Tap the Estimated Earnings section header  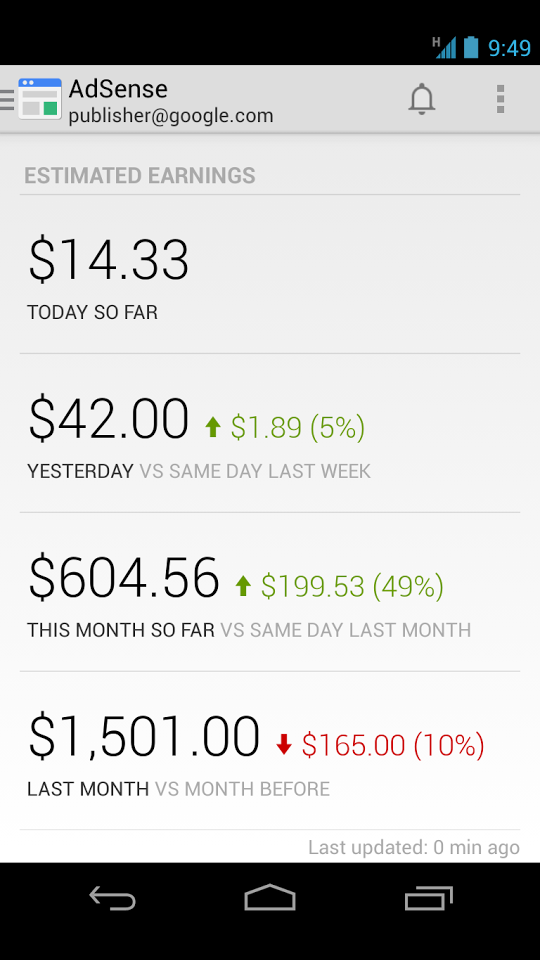click(x=140, y=176)
